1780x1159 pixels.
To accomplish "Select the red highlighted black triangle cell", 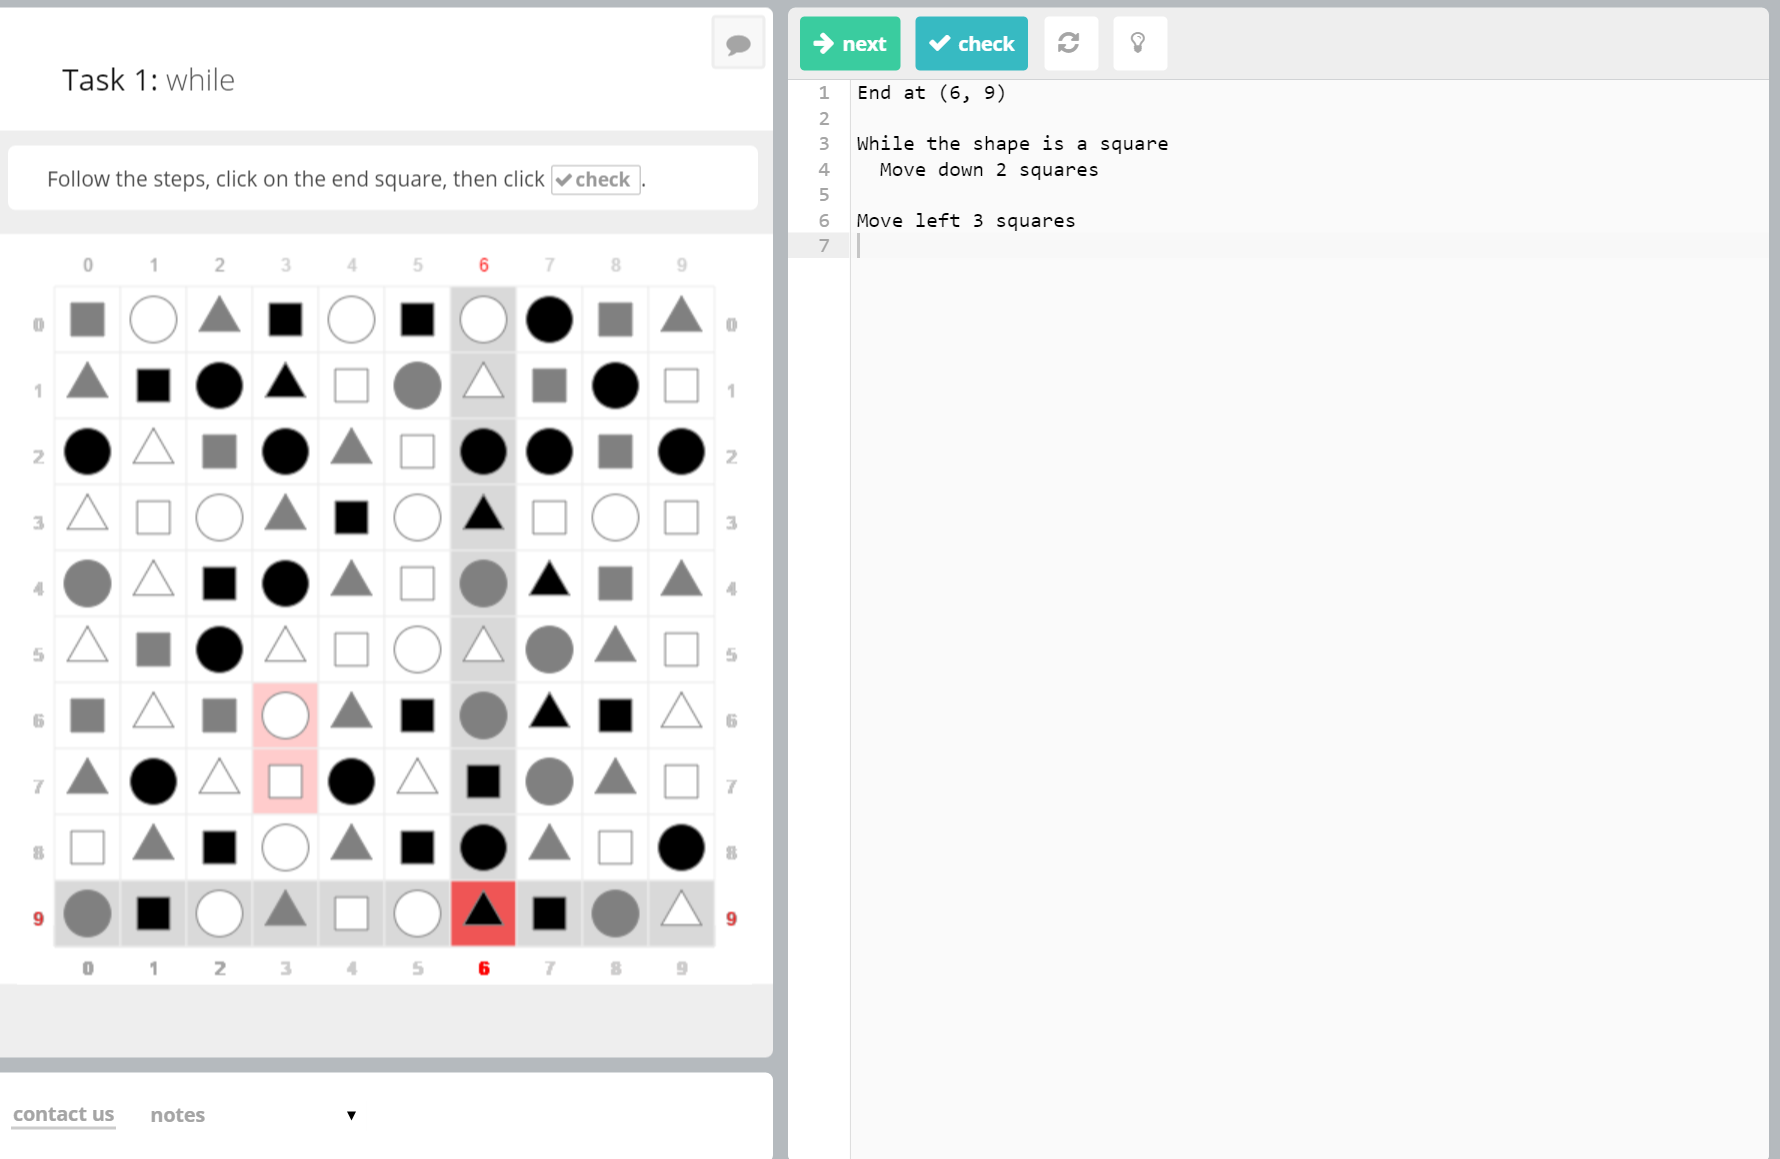I will pos(483,913).
